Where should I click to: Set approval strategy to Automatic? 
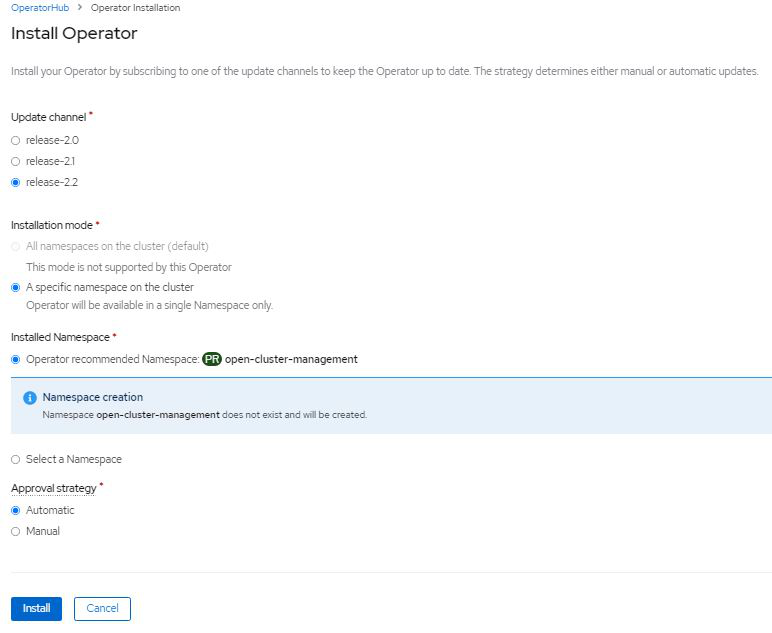(15, 510)
